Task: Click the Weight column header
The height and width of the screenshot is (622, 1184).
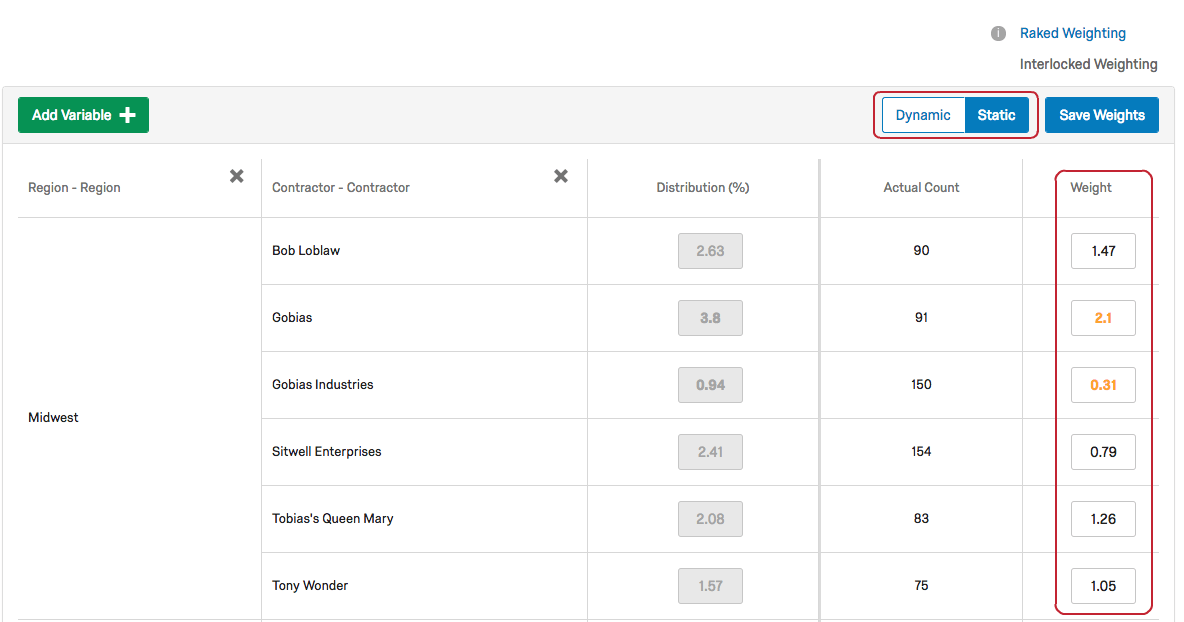Action: [1091, 187]
